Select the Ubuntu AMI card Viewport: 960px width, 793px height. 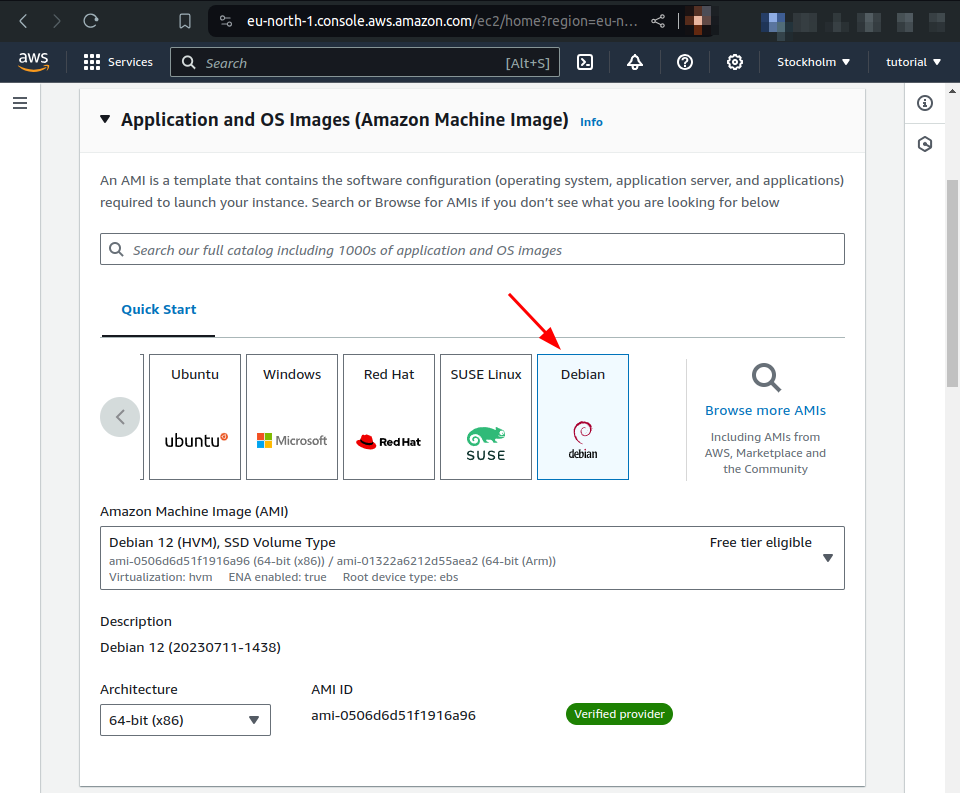194,416
